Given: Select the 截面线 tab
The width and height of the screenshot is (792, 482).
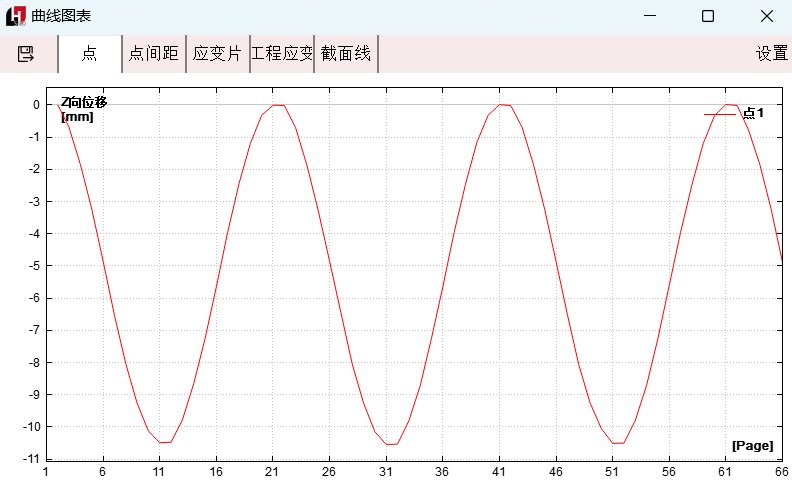Looking at the screenshot, I should coord(346,54).
